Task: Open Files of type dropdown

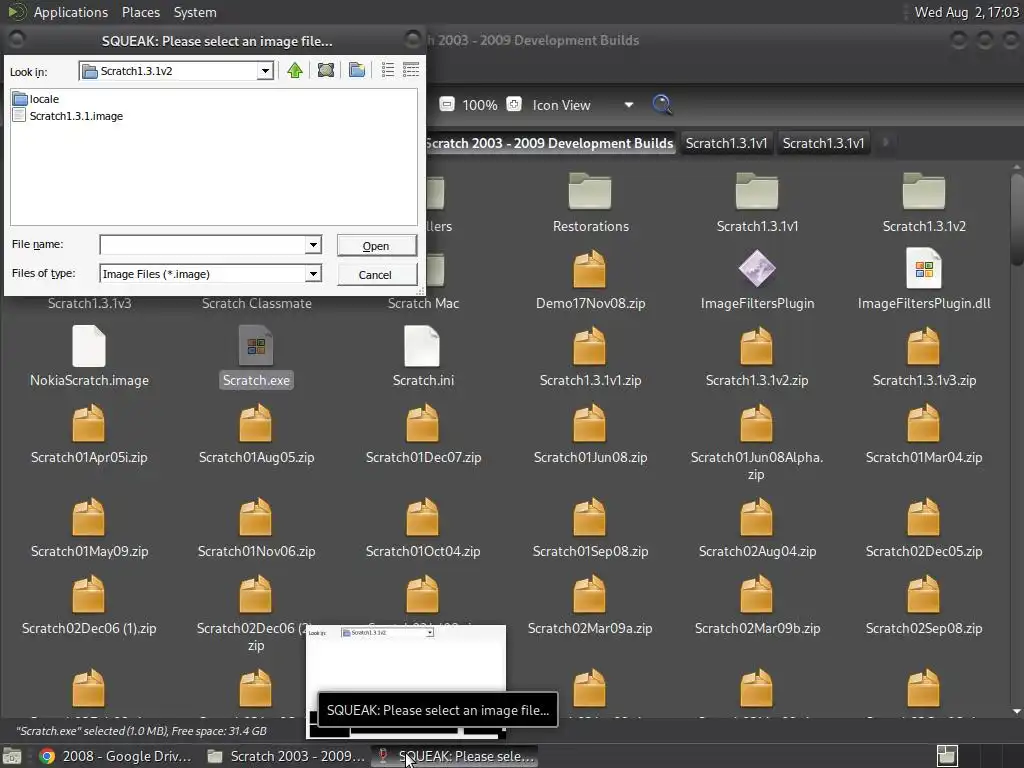Action: tap(313, 274)
